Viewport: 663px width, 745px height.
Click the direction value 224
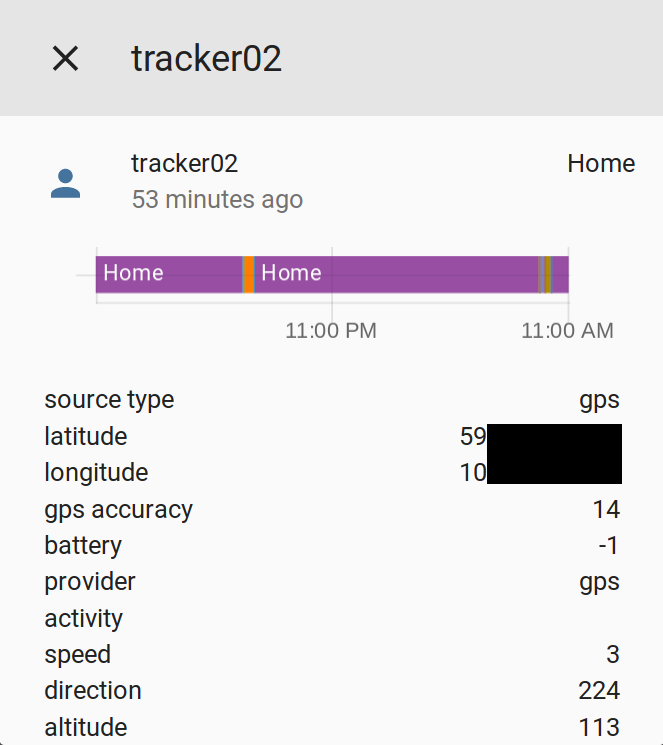click(599, 691)
